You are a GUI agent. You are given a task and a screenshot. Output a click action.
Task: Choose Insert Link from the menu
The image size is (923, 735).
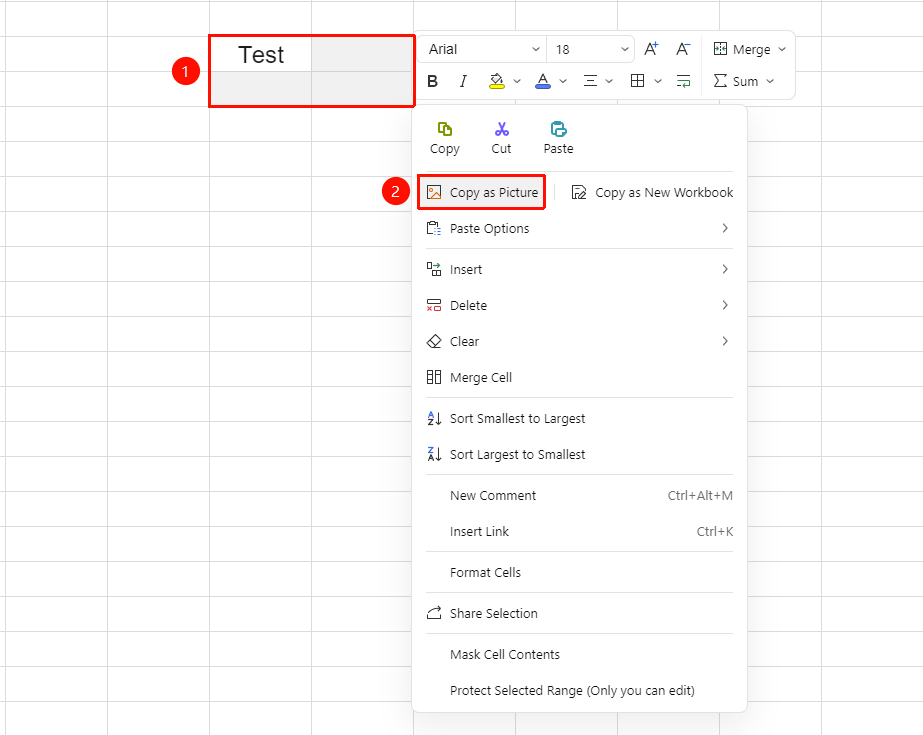(579, 531)
